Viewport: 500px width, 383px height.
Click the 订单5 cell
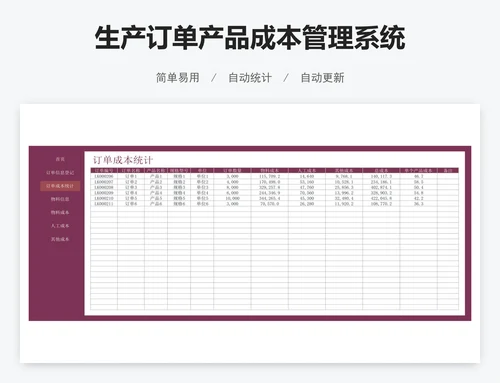click(x=131, y=198)
